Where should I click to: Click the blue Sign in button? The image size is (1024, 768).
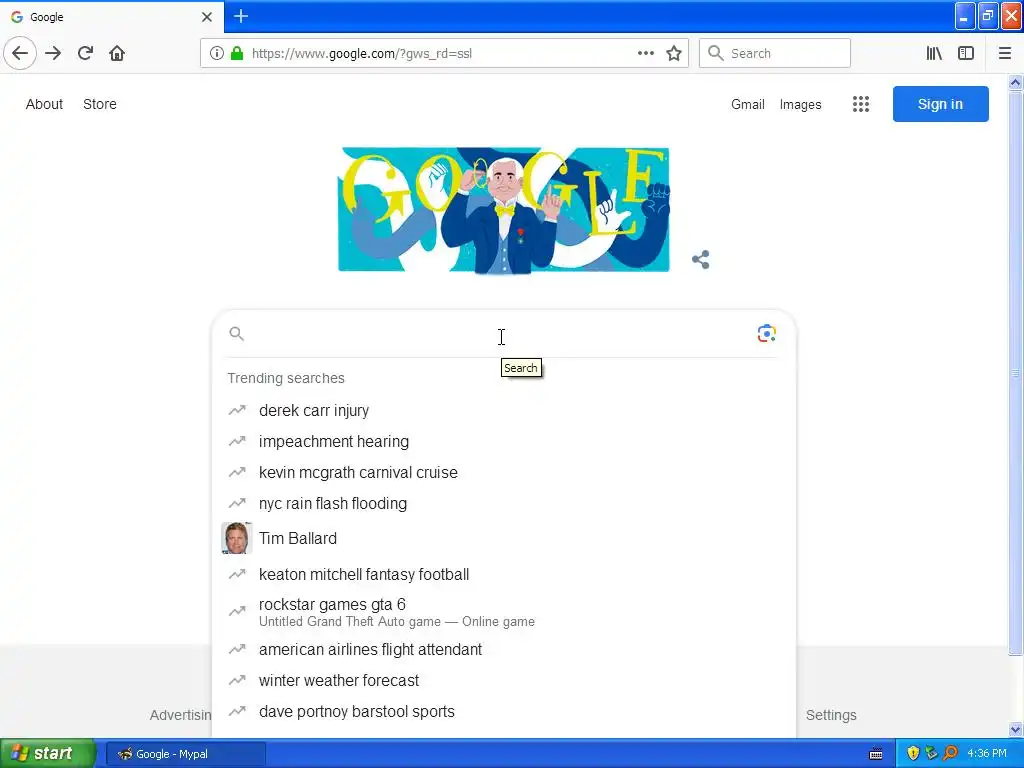940,104
